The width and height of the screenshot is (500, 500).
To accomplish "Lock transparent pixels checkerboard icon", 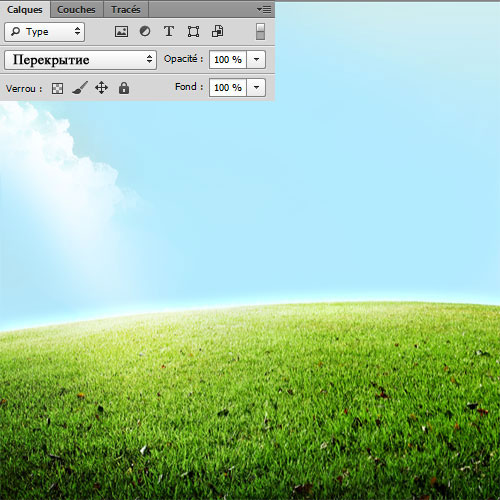I will coord(57,89).
